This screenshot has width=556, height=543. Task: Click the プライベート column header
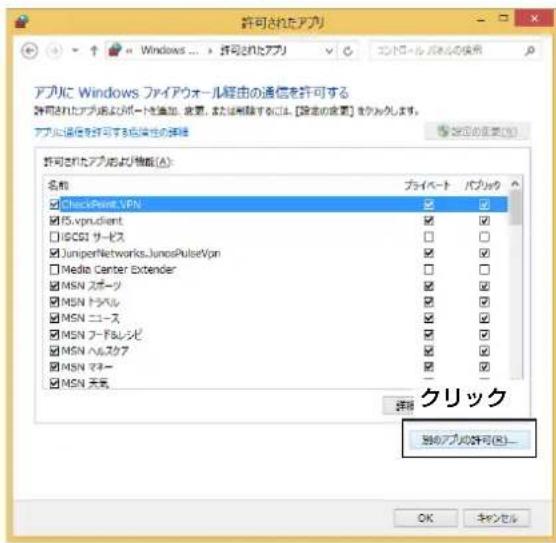pos(427,185)
